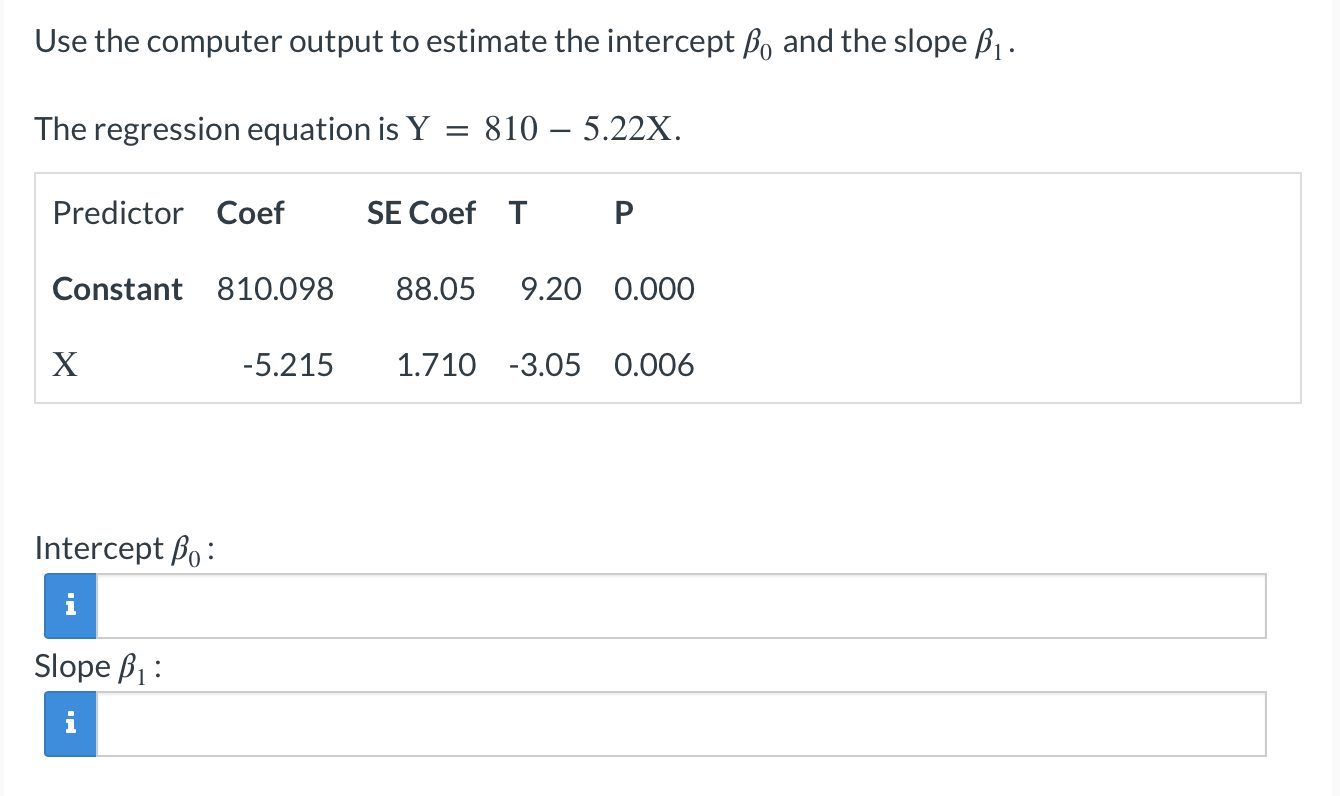Select the p-value 0.006 for X
Viewport: 1340px width, 796px height.
655,365
